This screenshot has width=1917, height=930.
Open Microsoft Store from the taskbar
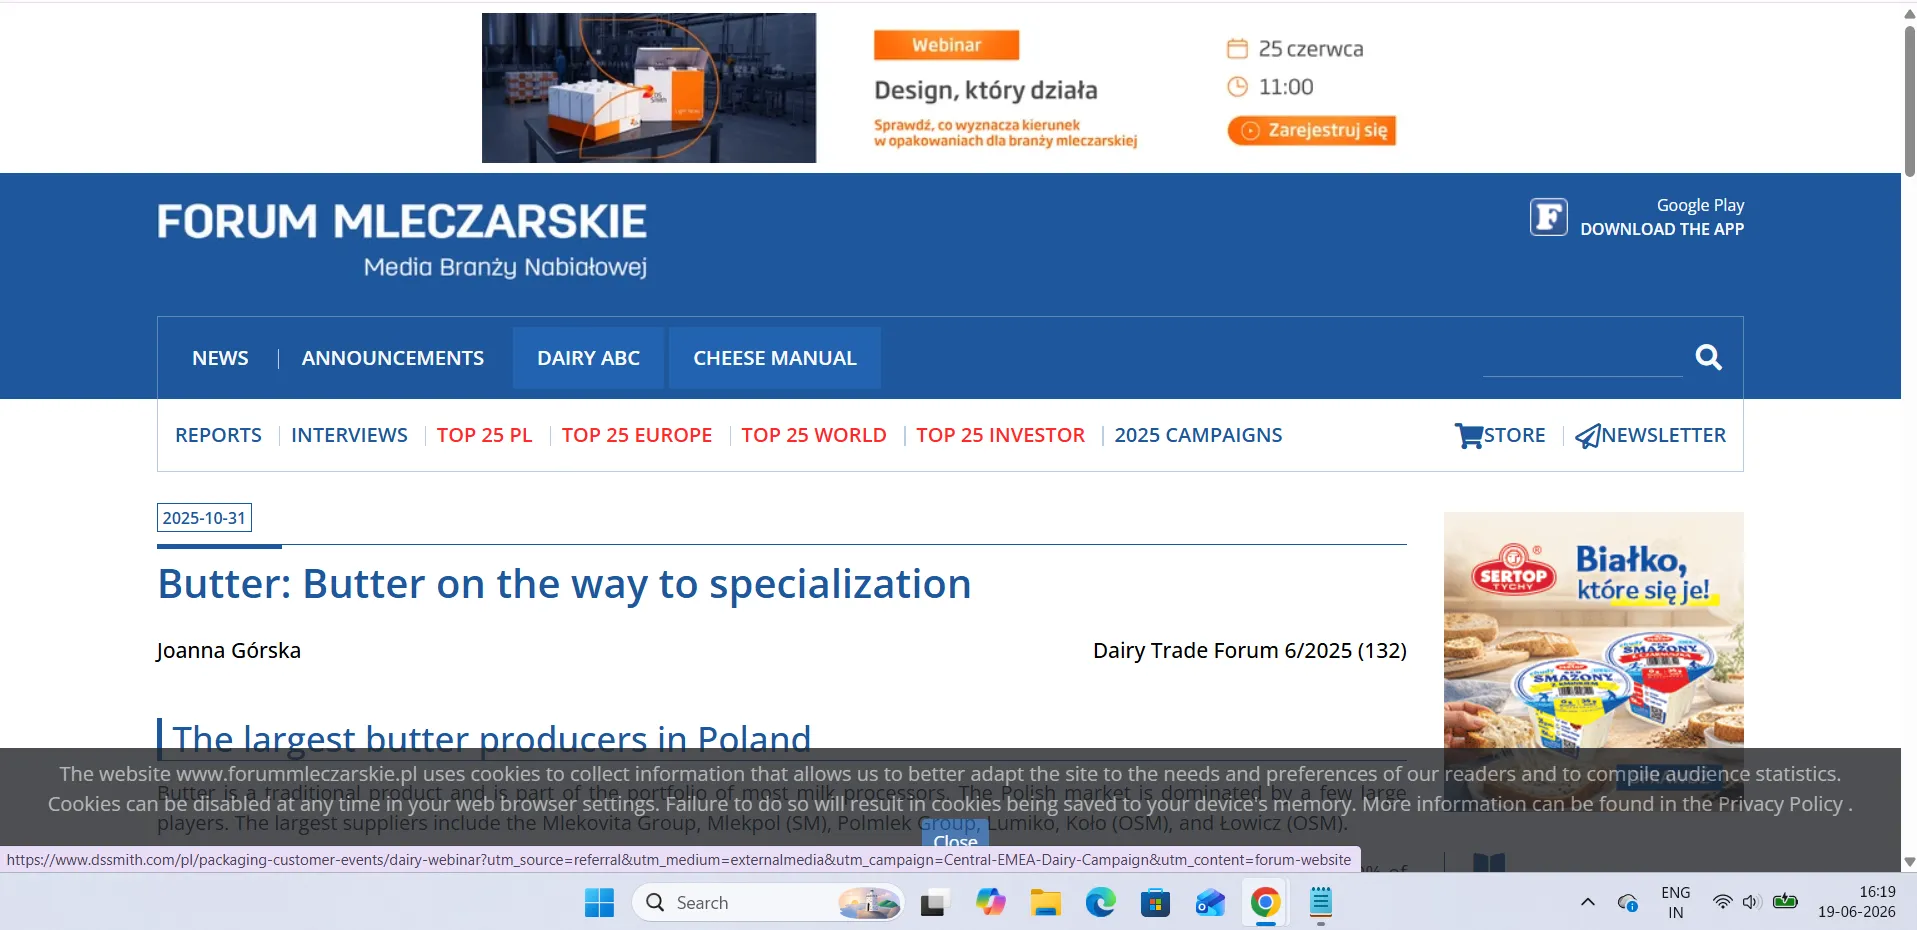(1155, 903)
